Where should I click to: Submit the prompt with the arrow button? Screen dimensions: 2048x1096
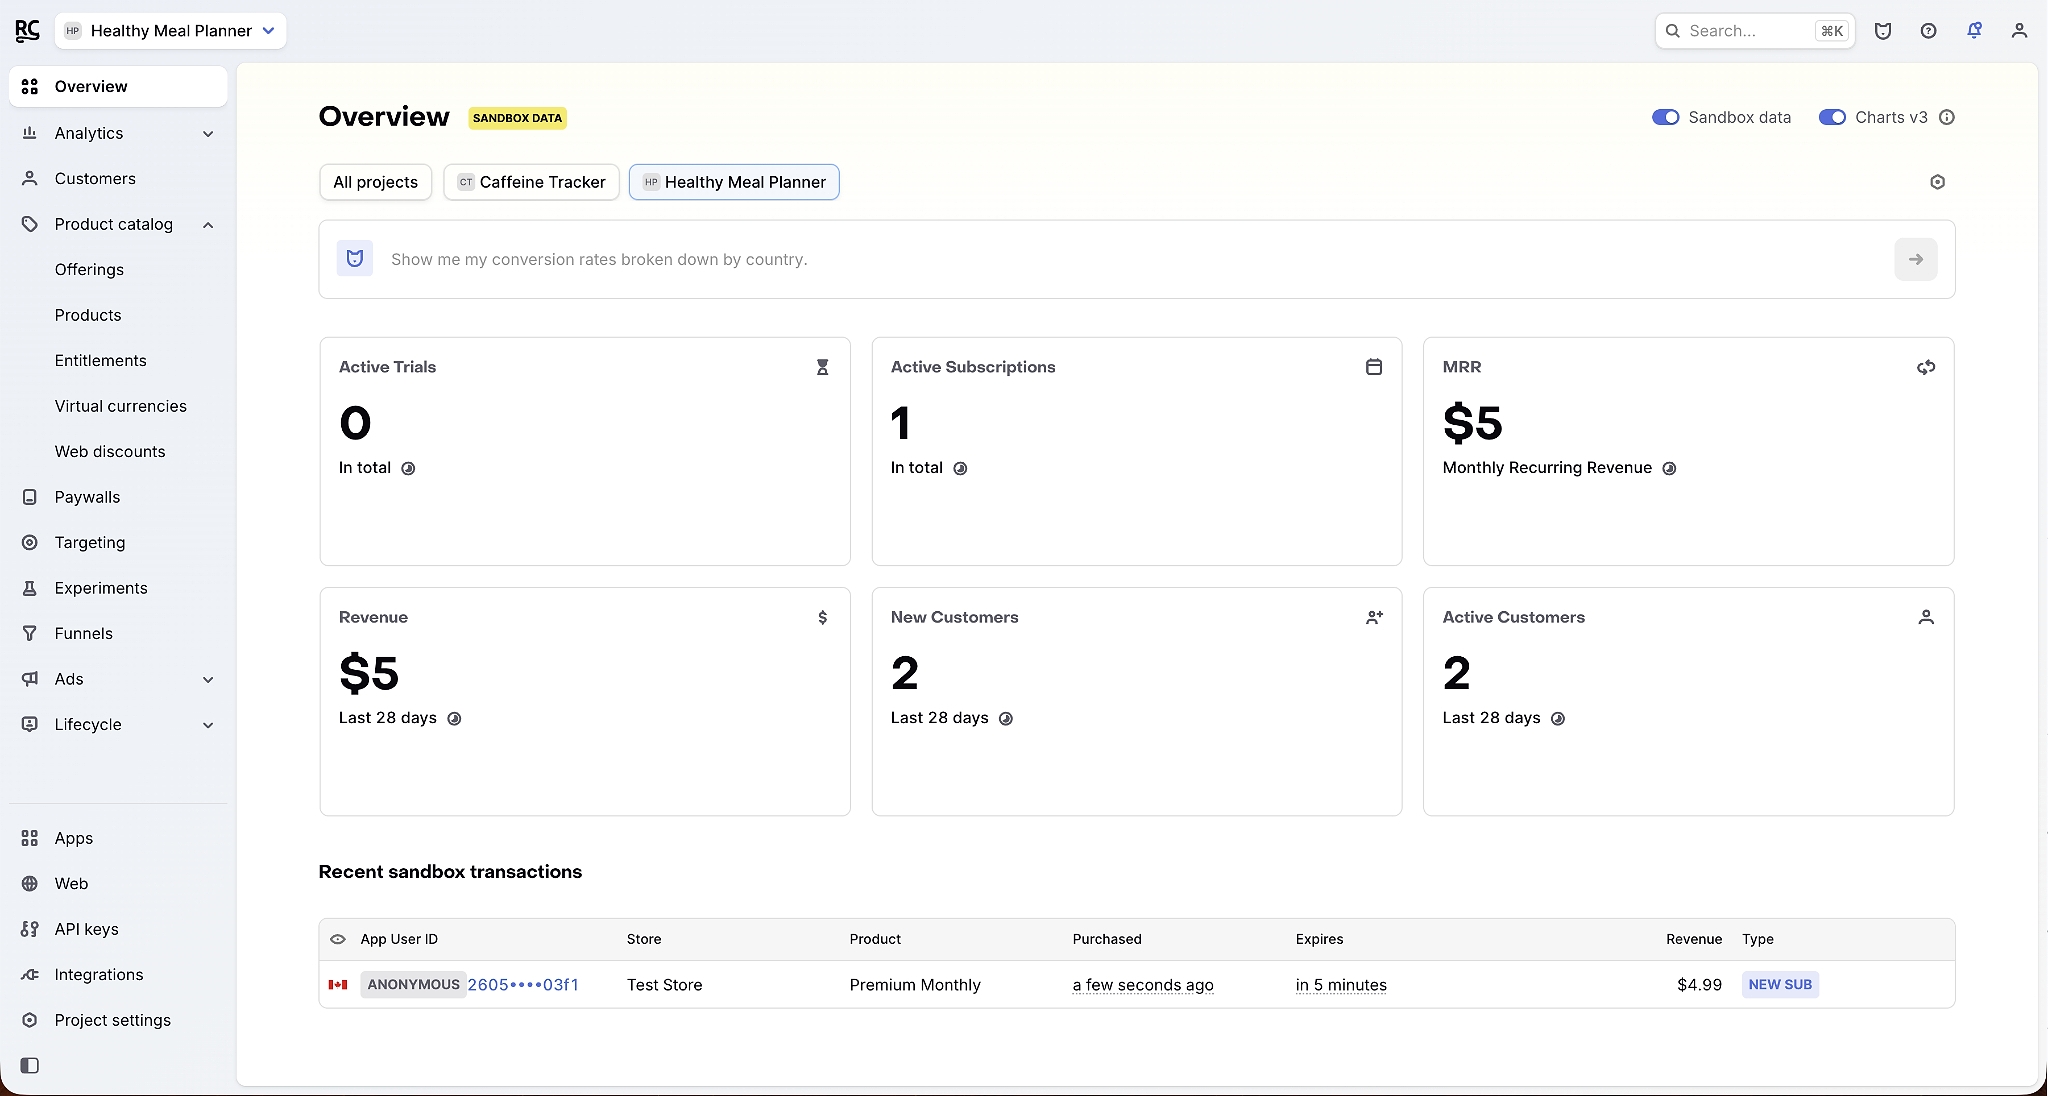tap(1915, 259)
